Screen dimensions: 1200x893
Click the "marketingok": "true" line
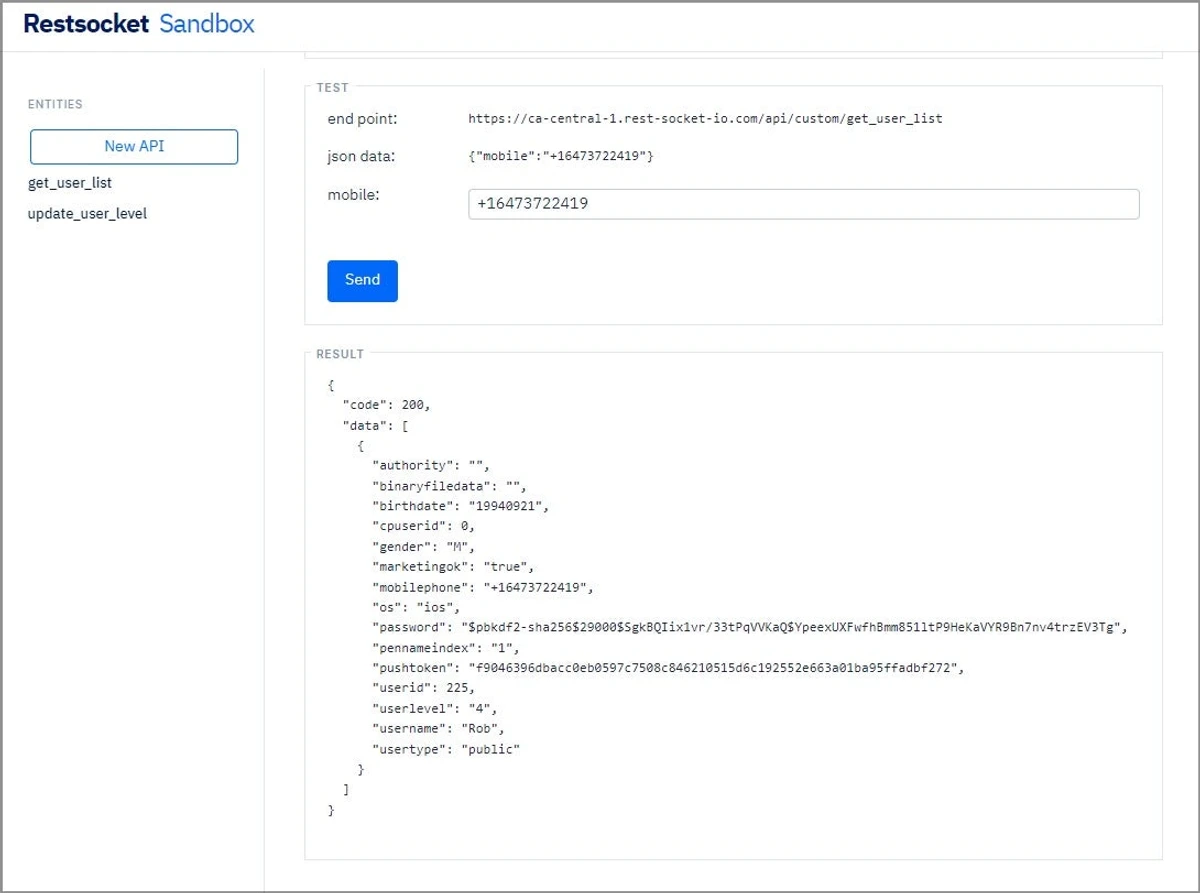(454, 567)
